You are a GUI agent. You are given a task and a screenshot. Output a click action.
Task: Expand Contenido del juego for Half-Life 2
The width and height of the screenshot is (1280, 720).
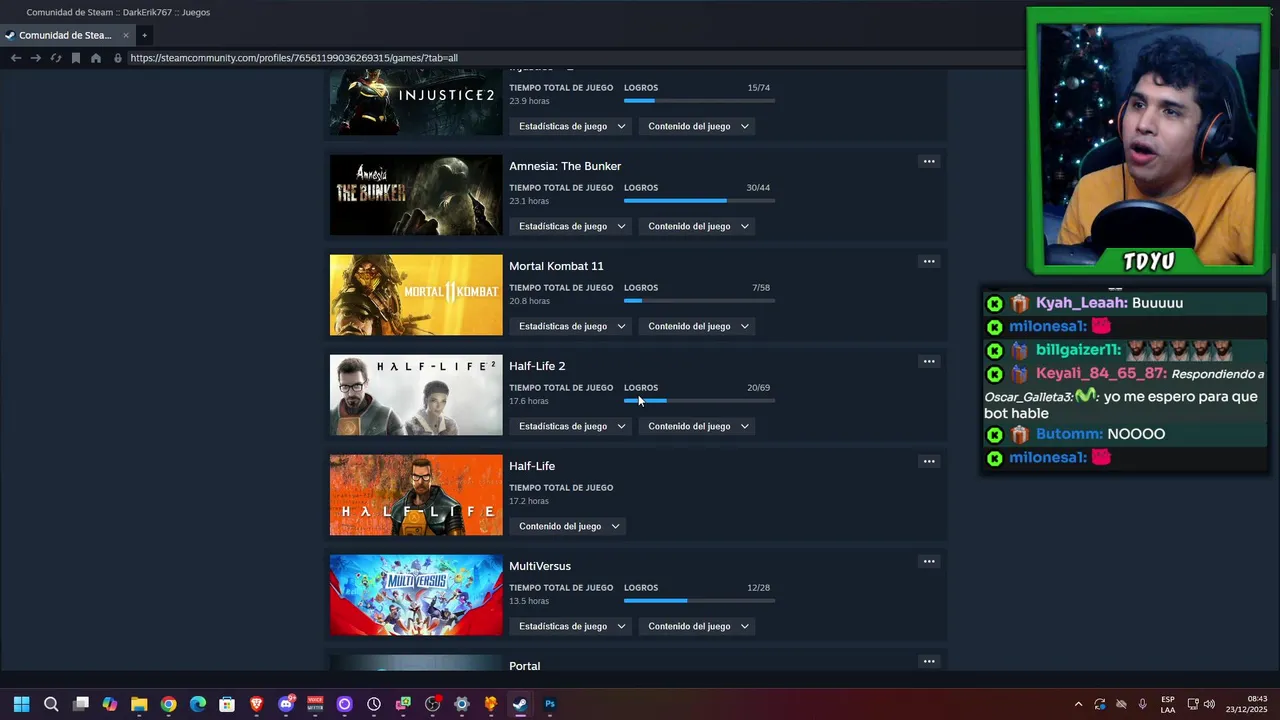click(698, 426)
